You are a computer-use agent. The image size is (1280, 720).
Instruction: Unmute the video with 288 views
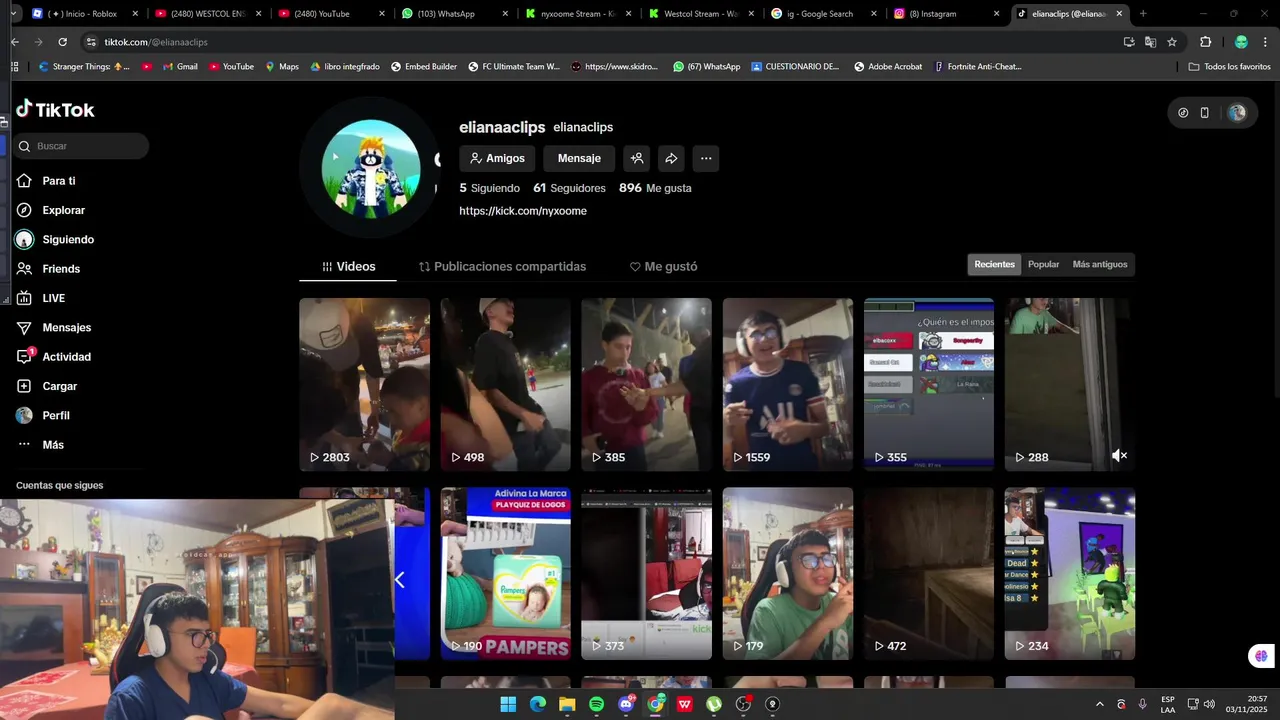pos(1119,456)
